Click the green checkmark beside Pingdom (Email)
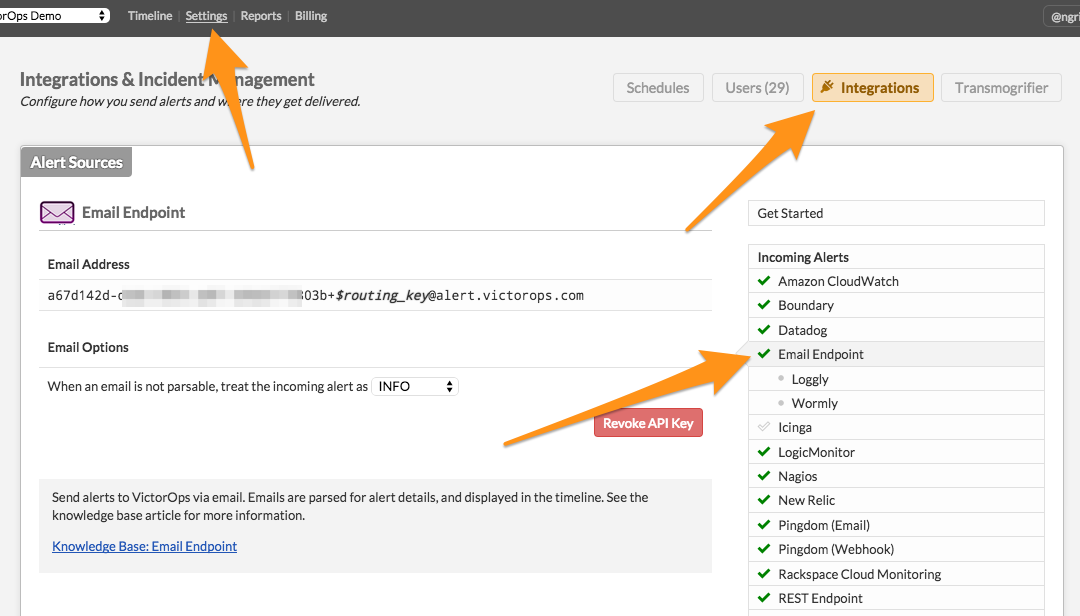Viewport: 1080px width, 616px height. click(x=764, y=524)
